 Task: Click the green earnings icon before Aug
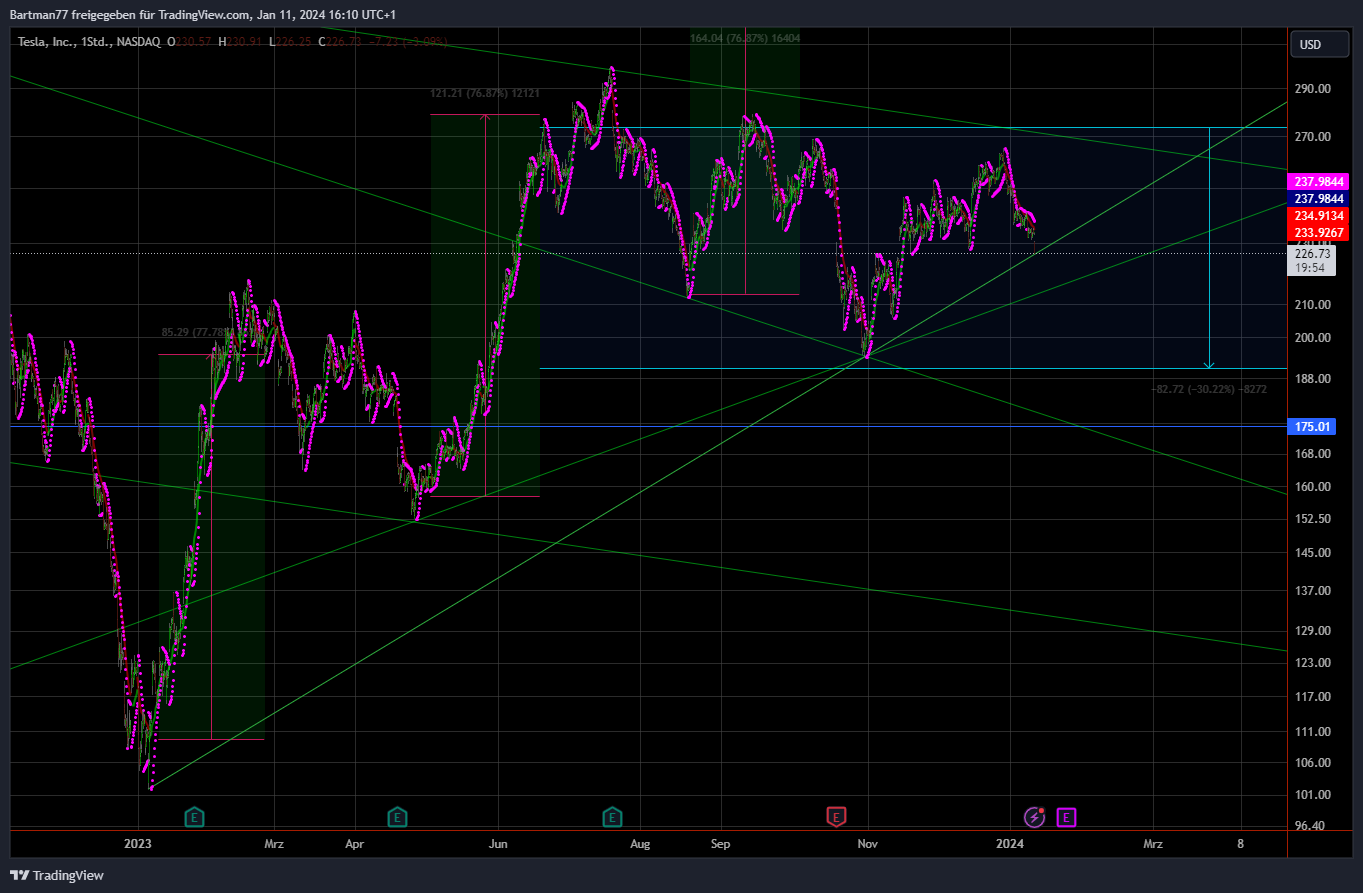click(x=612, y=817)
